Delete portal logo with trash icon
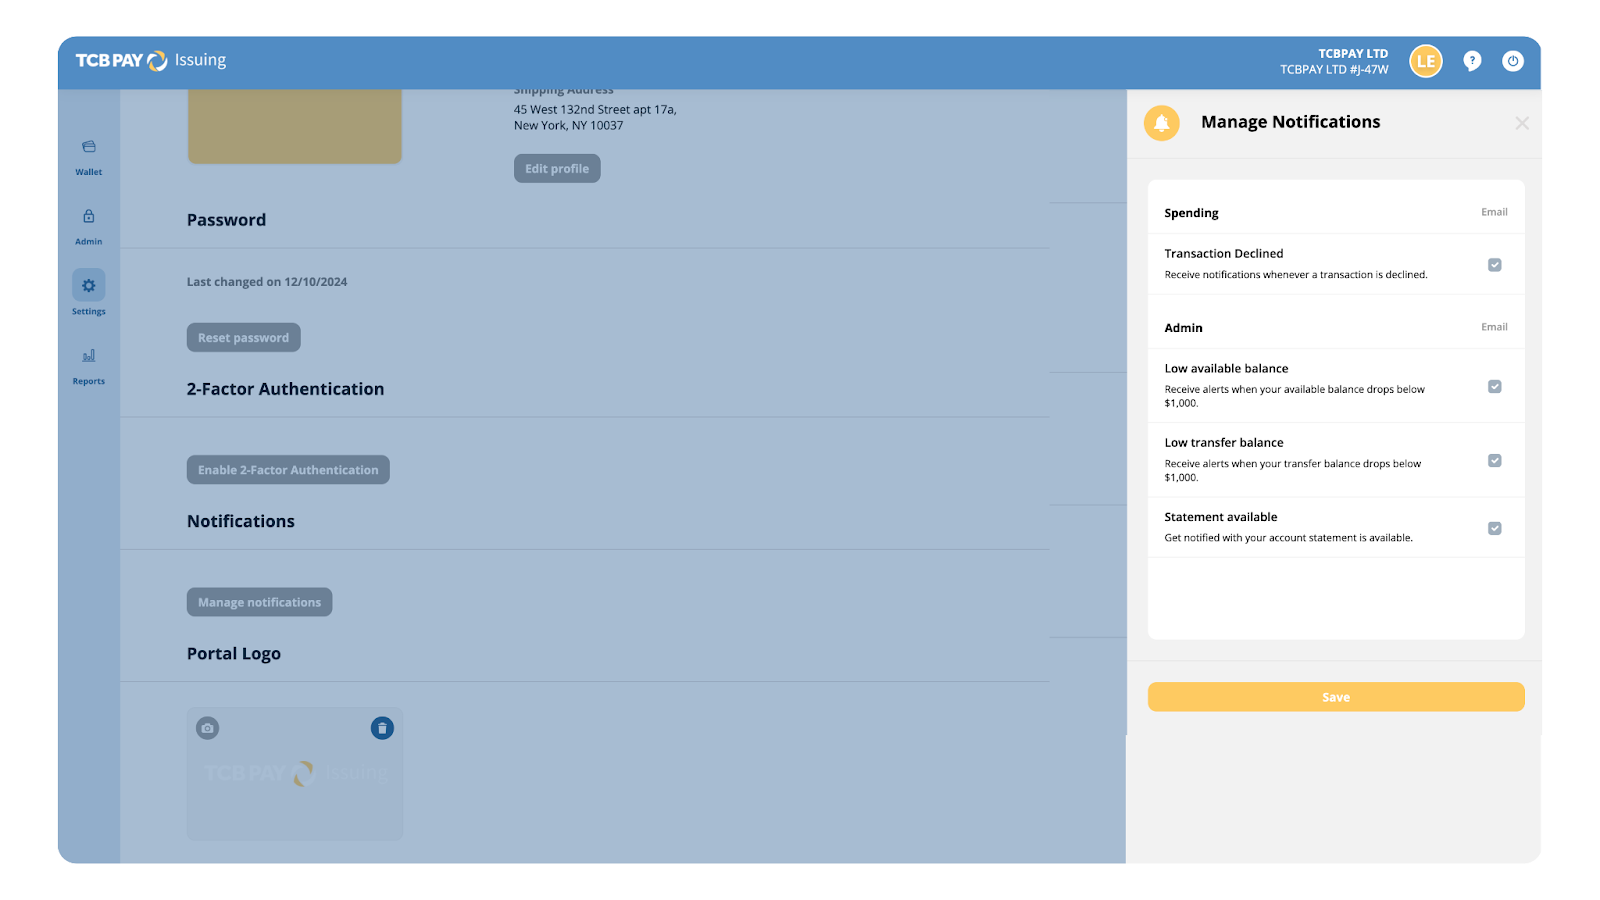Image resolution: width=1600 pixels, height=900 pixels. [382, 728]
